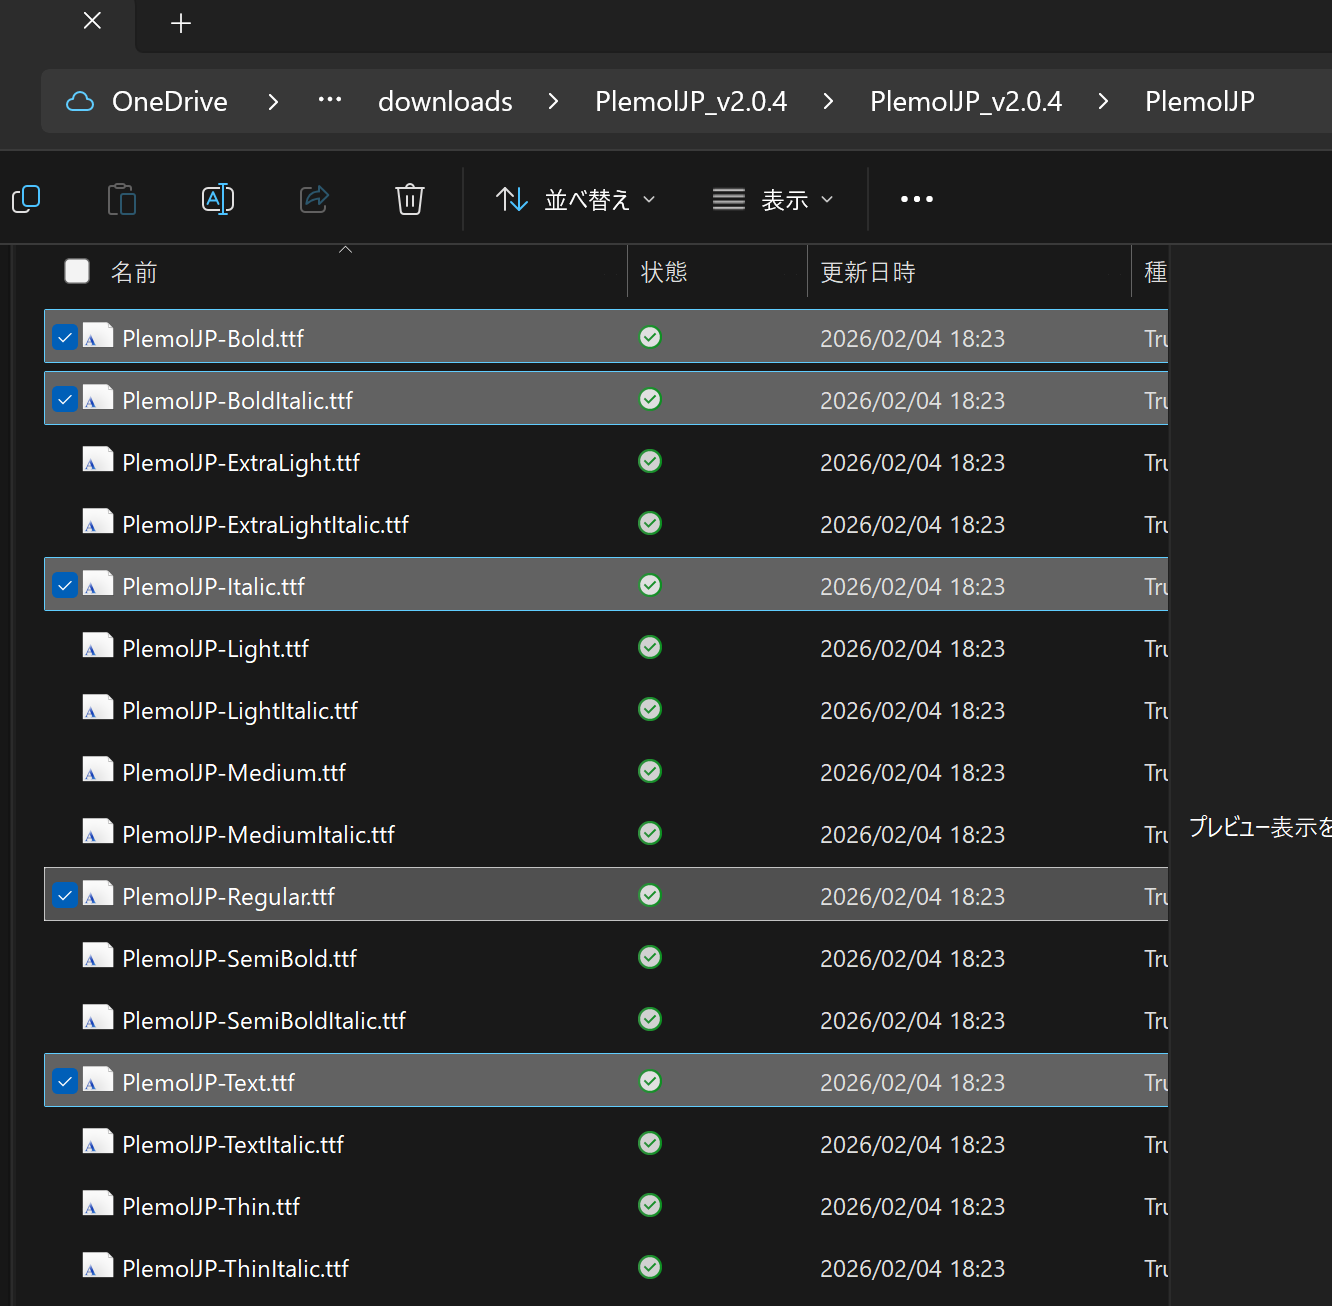Screen dimensions: 1332x1306
Task: Click the sync status icon for PlemolJP-Light.ttf
Action: (649, 647)
